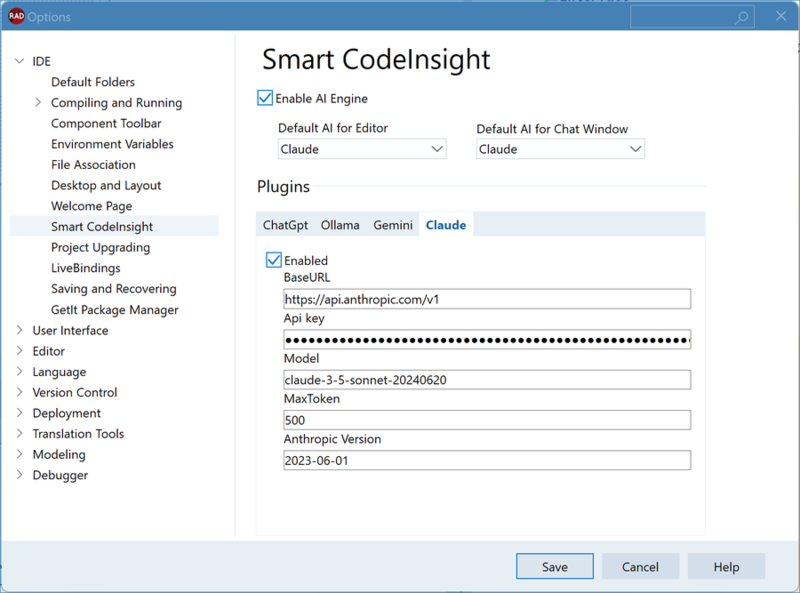Screen dimensions: 800x593
Task: Select Desktop and Layout in the tree
Action: pos(106,185)
